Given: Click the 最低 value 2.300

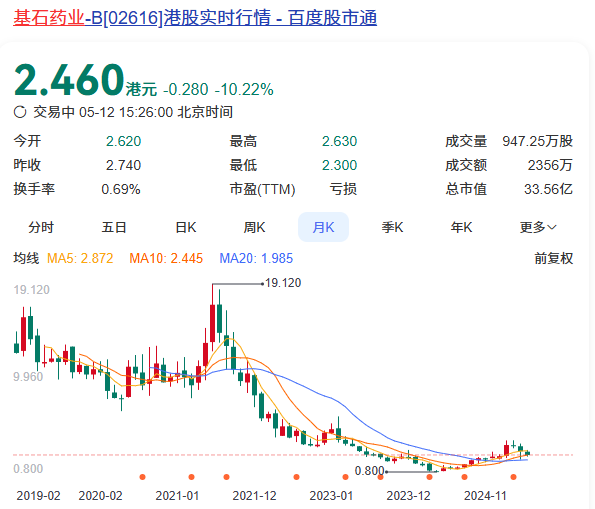Looking at the screenshot, I should (340, 165).
